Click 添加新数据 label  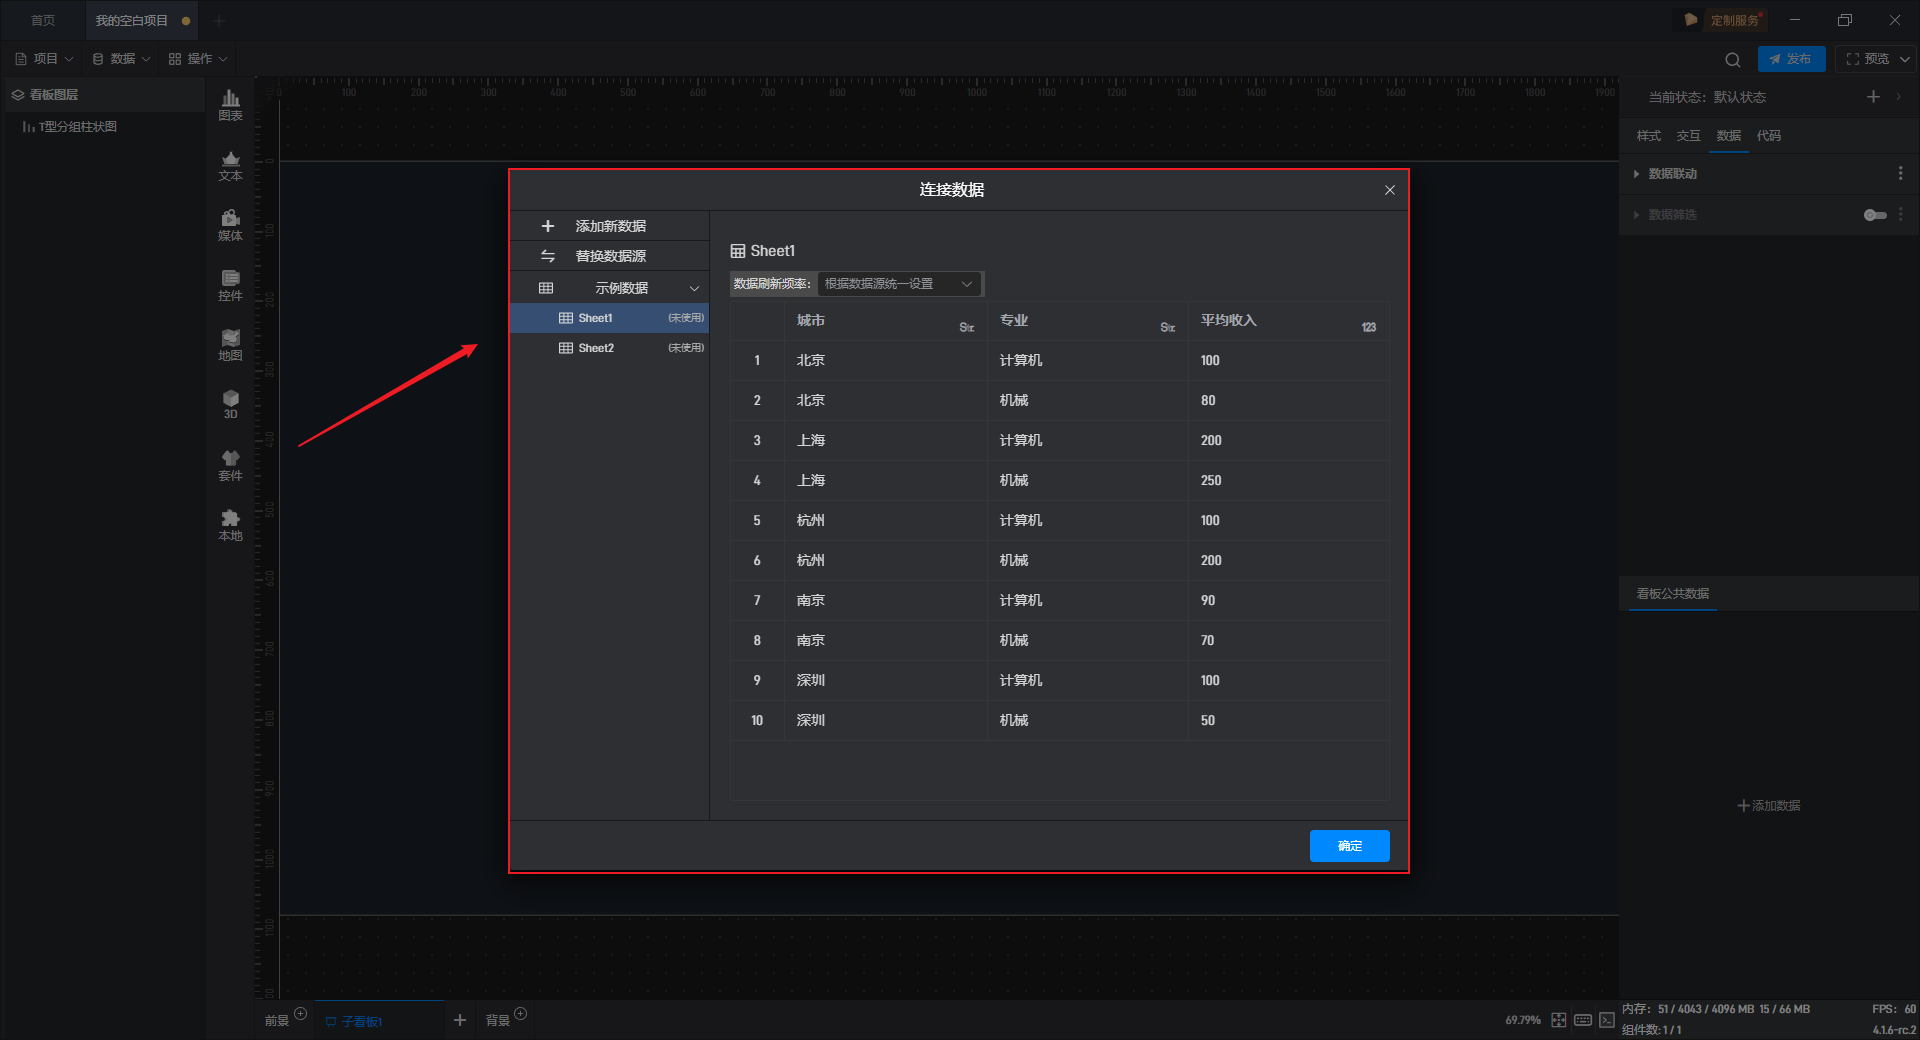pyautogui.click(x=610, y=226)
